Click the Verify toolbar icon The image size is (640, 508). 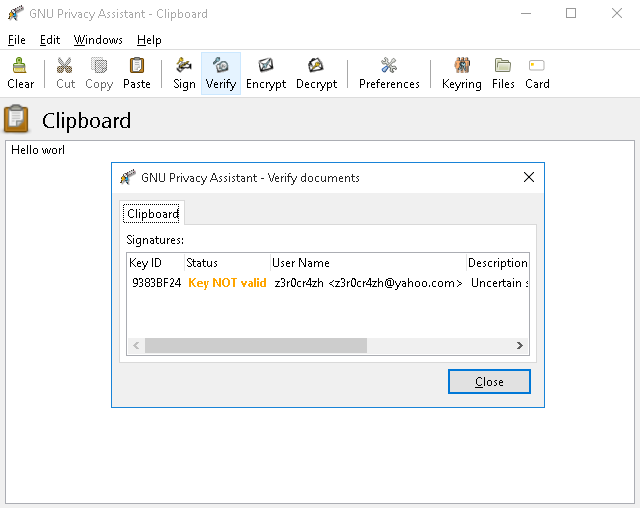tap(221, 65)
